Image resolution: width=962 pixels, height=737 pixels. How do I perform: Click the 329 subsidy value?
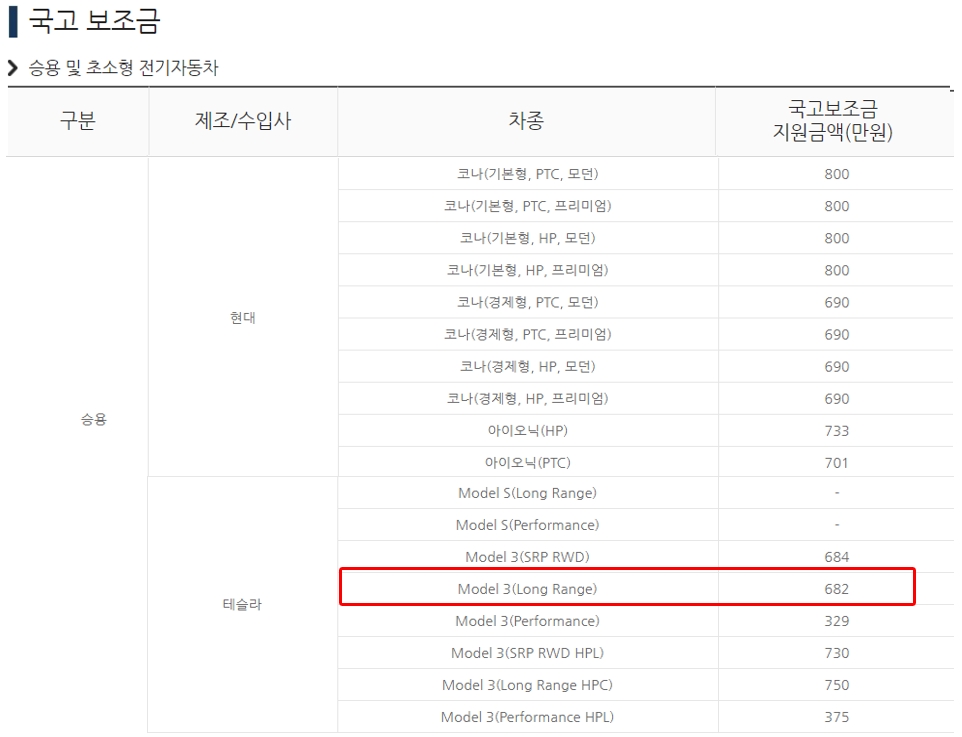coord(837,621)
